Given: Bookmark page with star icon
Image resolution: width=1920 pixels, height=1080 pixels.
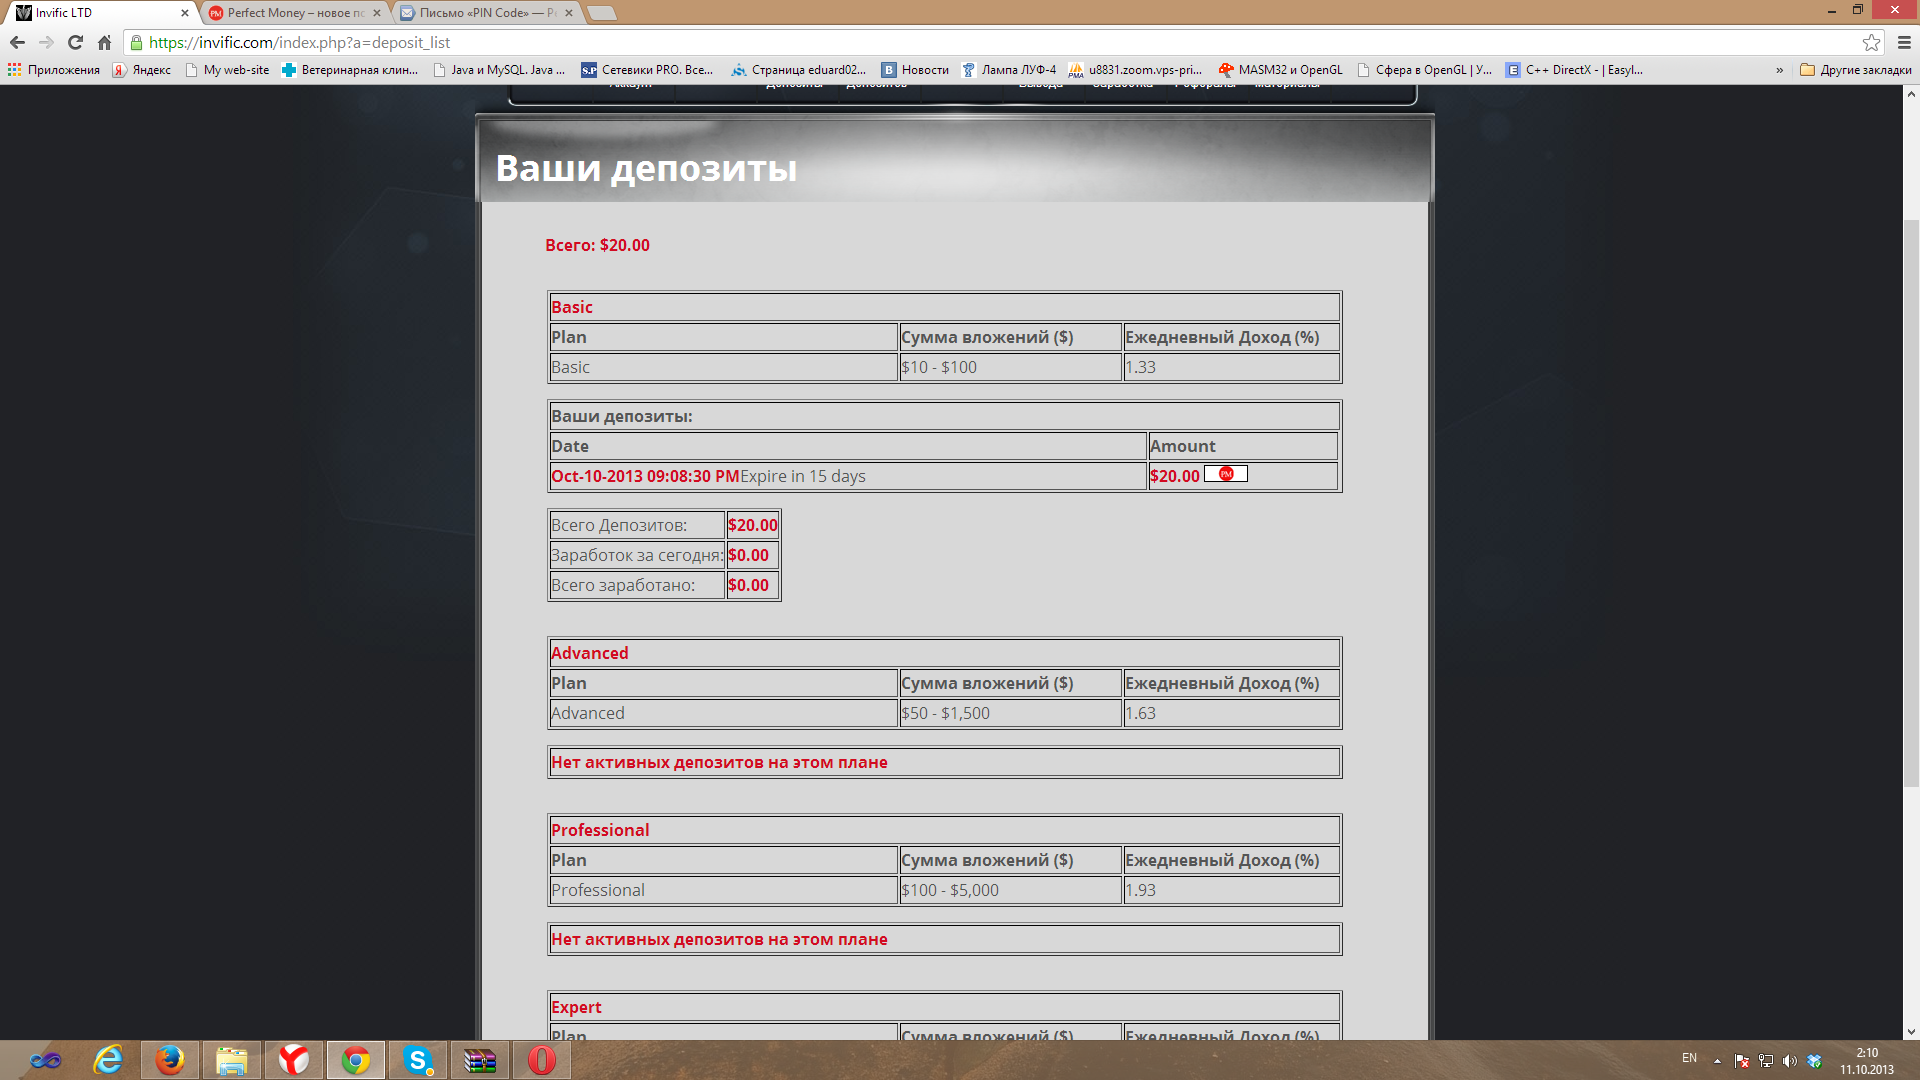Looking at the screenshot, I should coord(1871,42).
